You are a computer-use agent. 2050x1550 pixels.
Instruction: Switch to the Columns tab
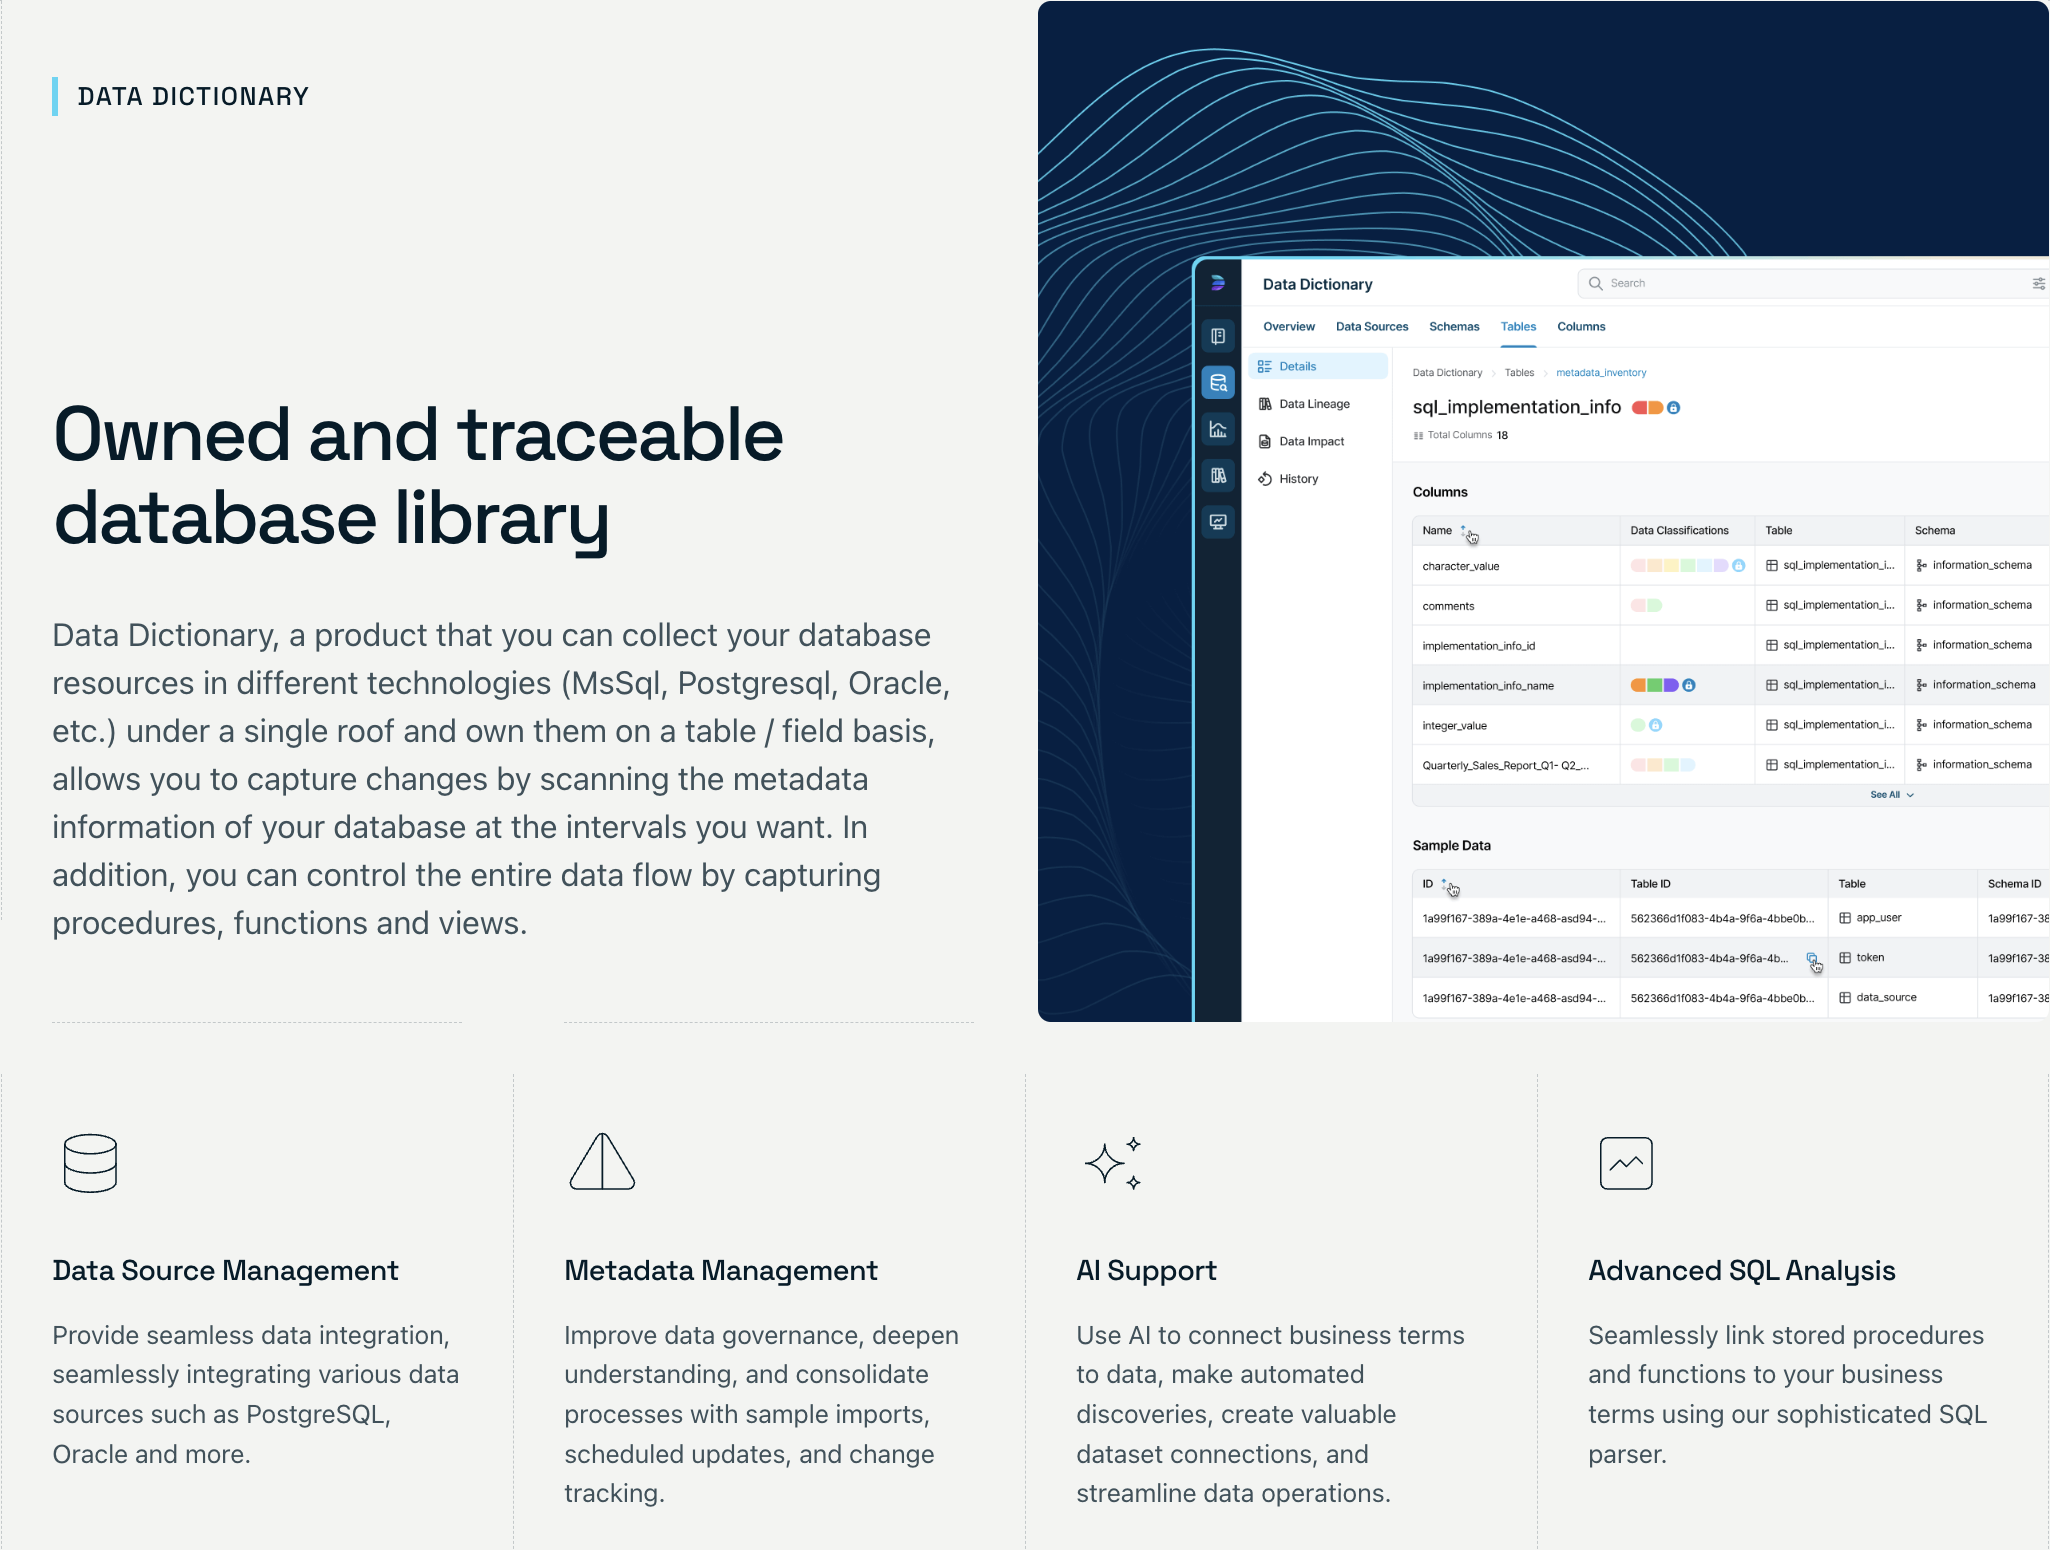(x=1580, y=326)
